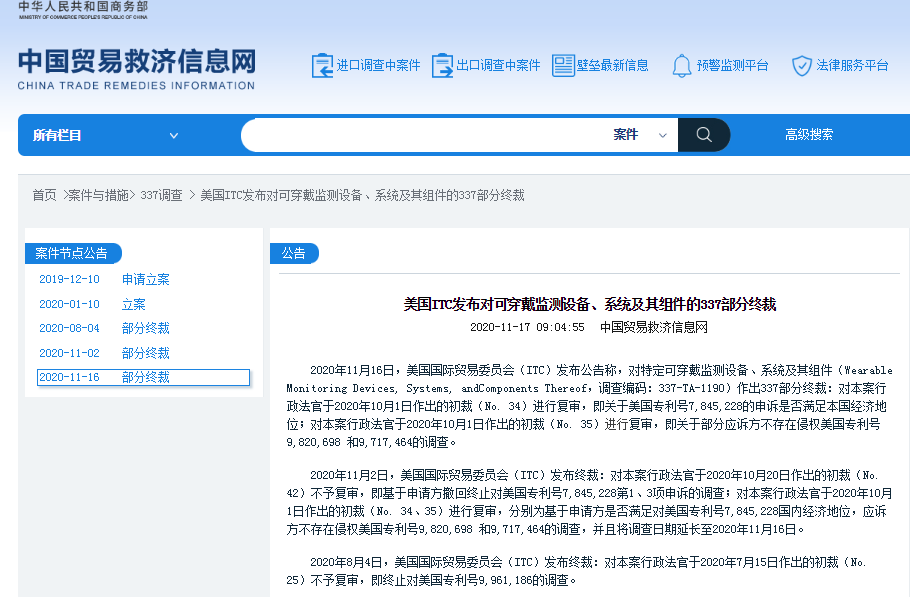Click the paragraph starting 2020年11月16日
The height and width of the screenshot is (597, 910).
[x=589, y=406]
